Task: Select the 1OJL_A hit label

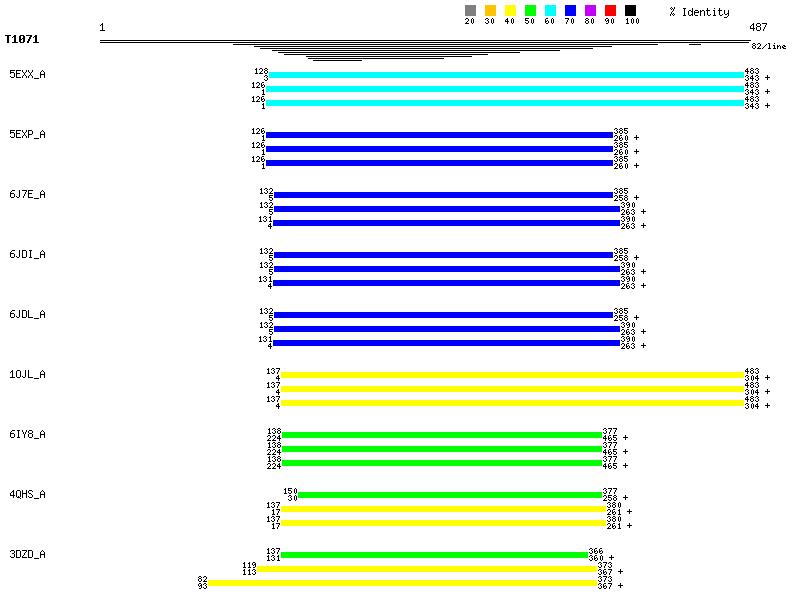Action: 27,374
